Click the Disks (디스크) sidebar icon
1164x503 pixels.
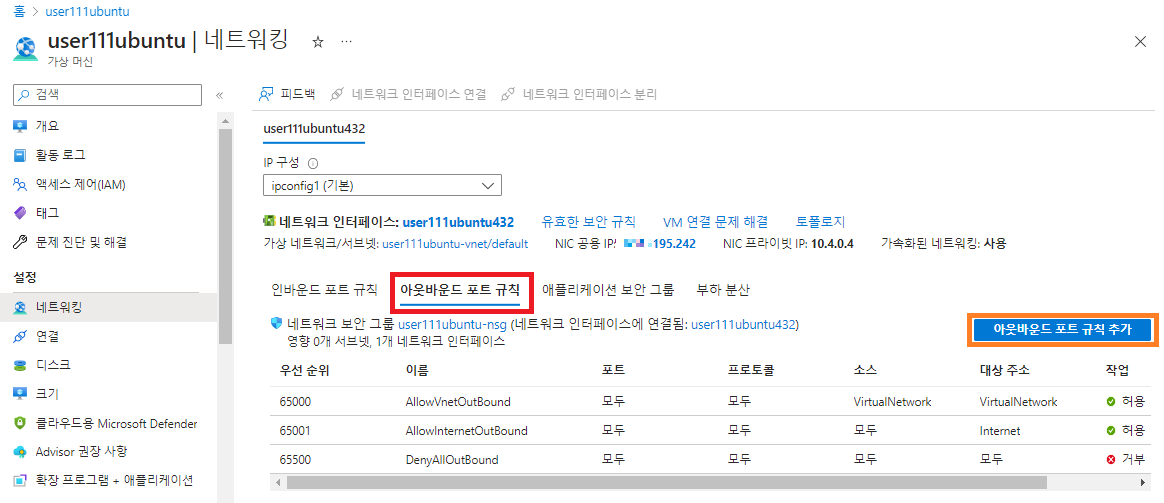pyautogui.click(x=20, y=365)
